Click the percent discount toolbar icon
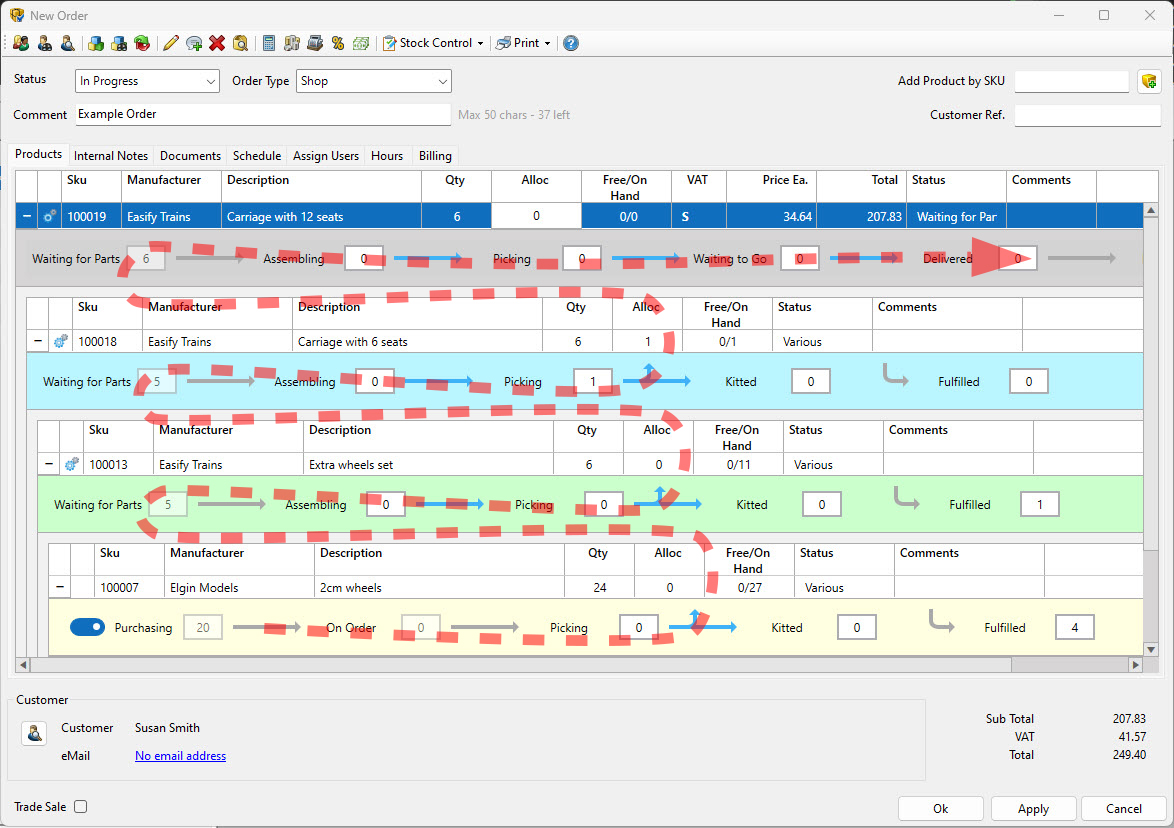Viewport: 1174px width, 828px height. coord(337,43)
